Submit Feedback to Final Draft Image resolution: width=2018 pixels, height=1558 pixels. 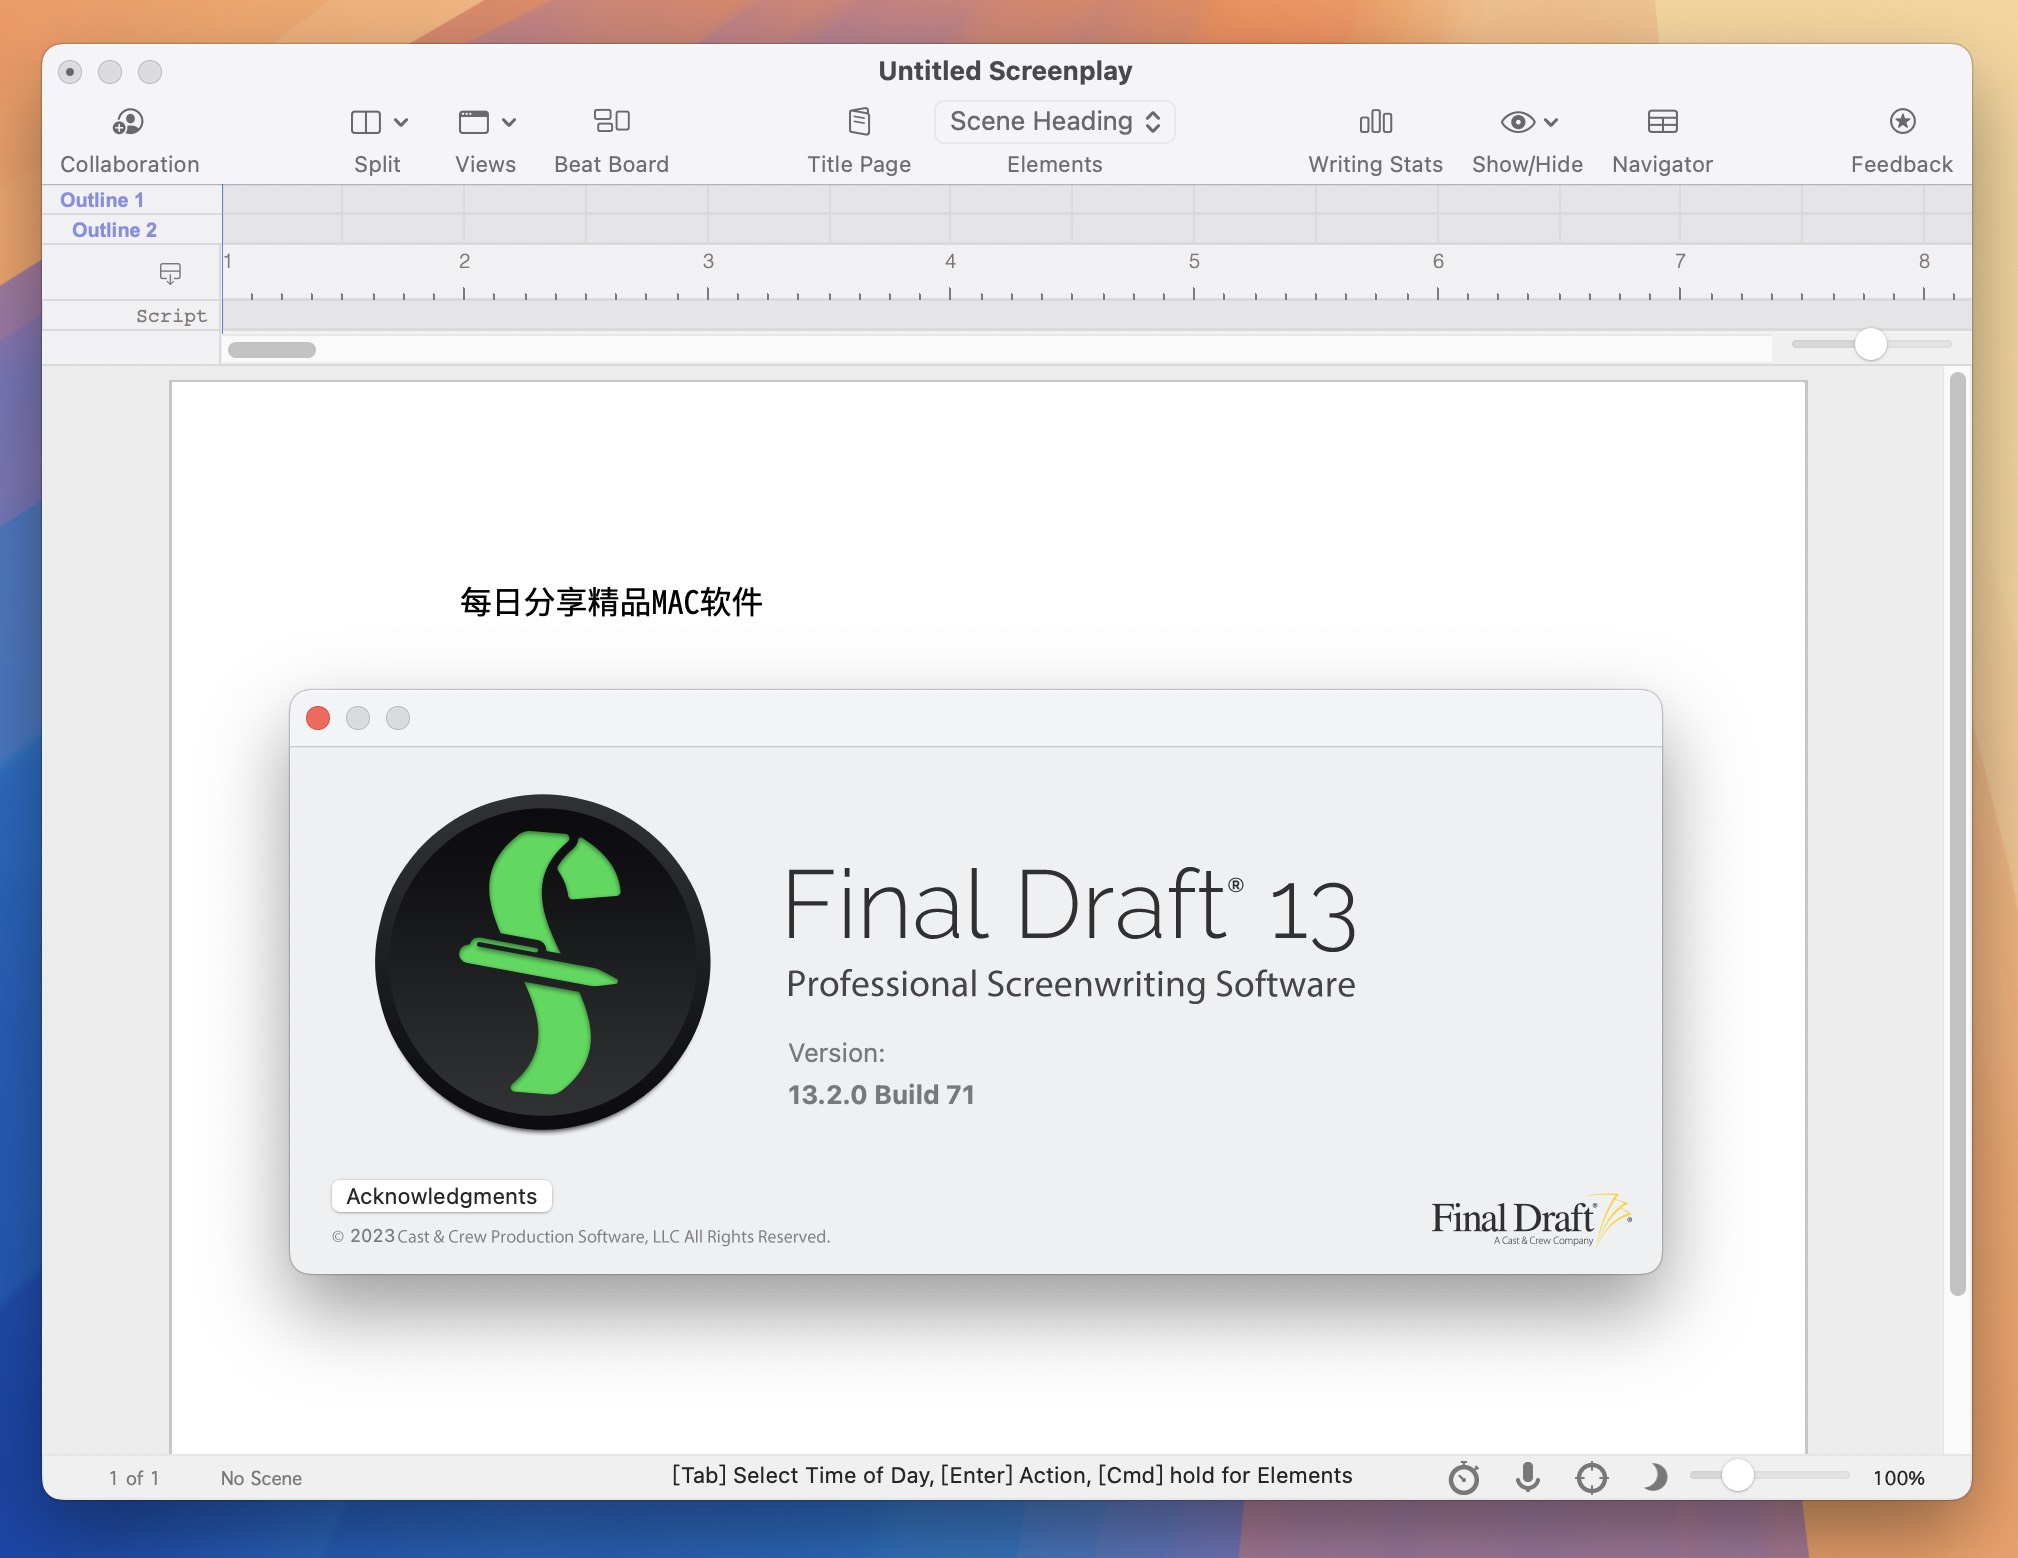[x=1902, y=134]
